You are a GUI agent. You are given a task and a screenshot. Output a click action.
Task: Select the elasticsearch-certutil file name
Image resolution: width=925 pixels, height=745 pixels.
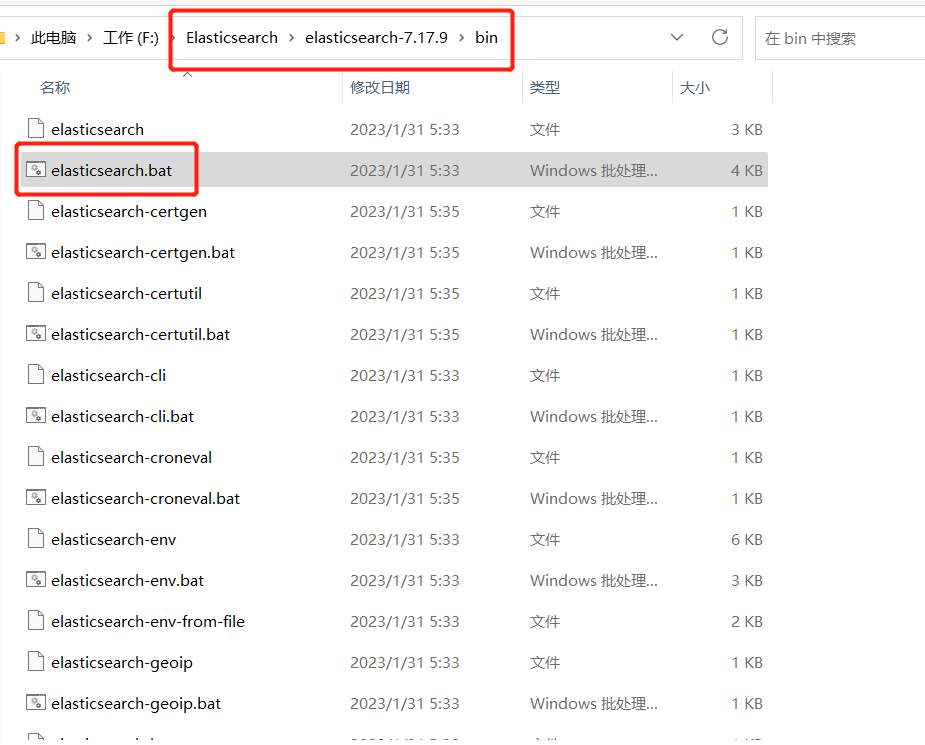tap(126, 293)
